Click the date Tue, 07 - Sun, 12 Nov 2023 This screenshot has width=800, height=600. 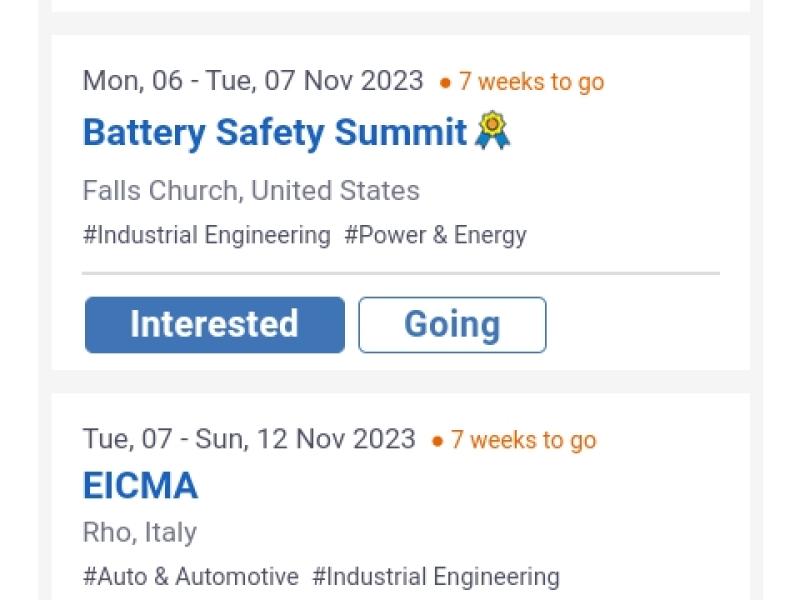[x=249, y=439]
